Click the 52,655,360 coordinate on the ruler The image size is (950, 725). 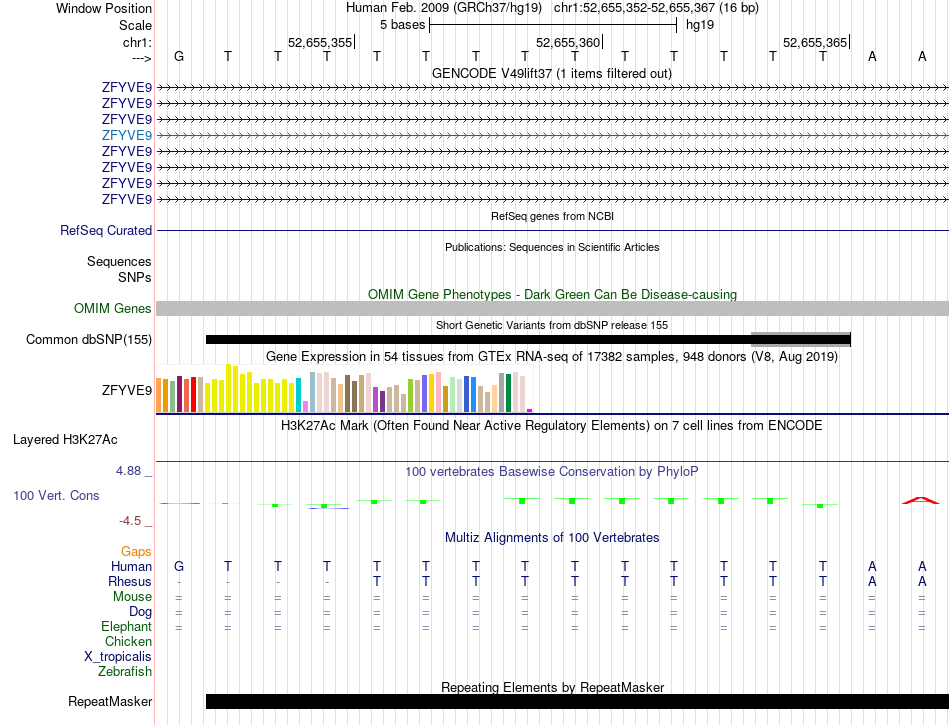pyautogui.click(x=568, y=43)
